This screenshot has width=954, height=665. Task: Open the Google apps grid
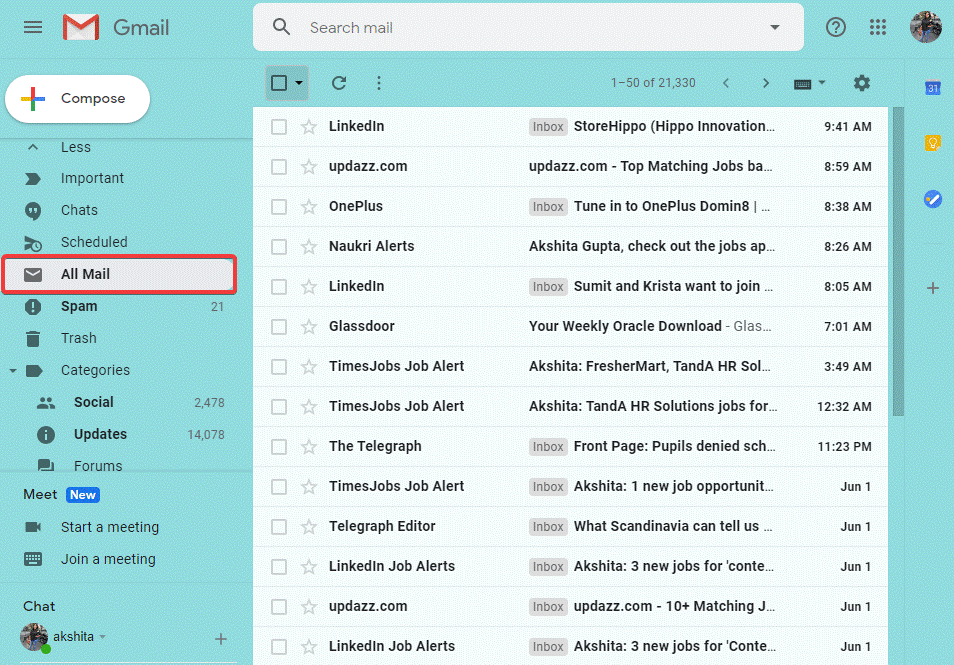(878, 27)
